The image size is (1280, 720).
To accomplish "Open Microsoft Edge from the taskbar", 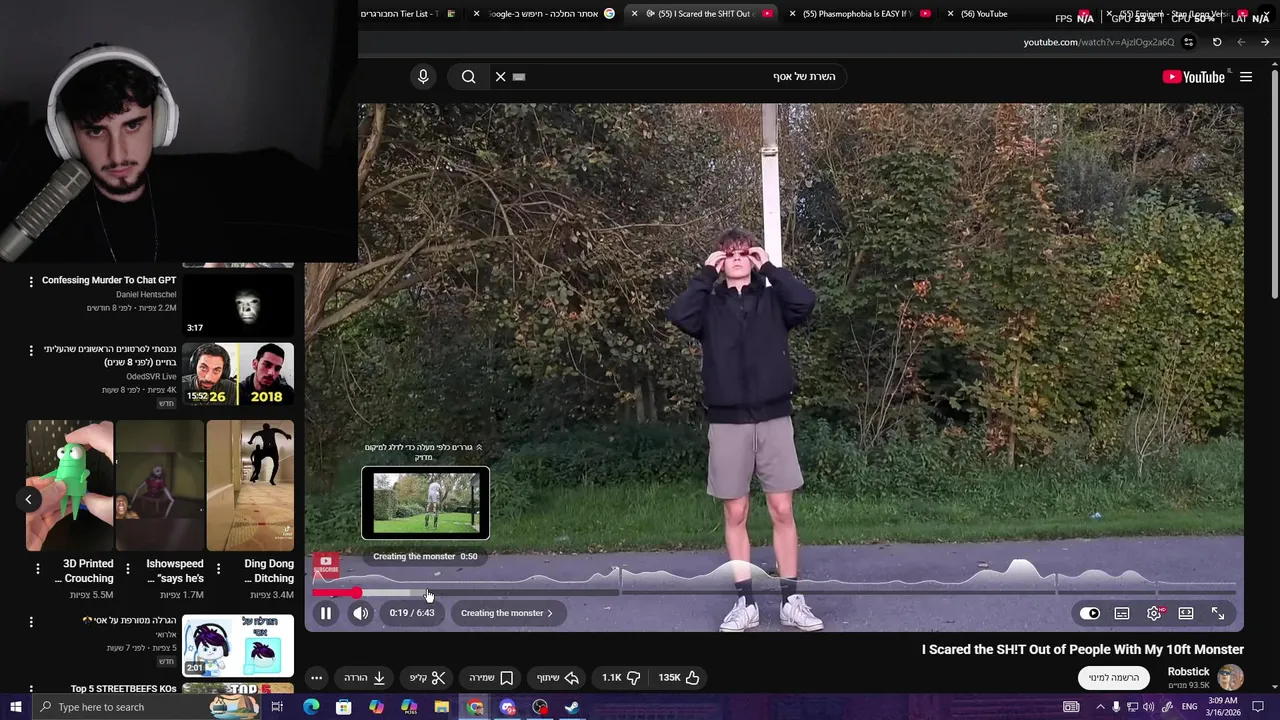I will 311,707.
